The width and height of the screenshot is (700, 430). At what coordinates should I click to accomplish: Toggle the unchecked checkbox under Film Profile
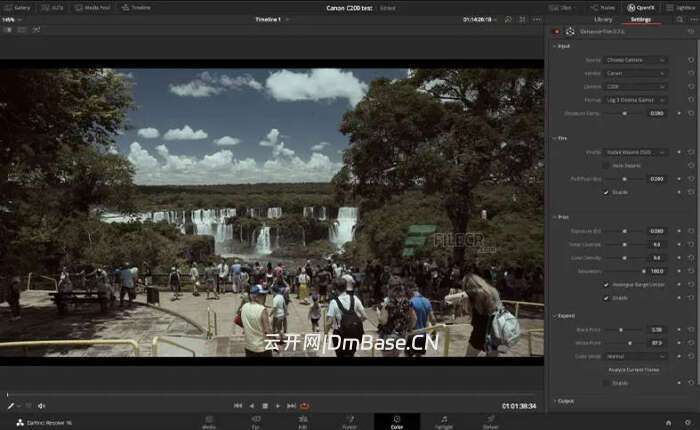pyautogui.click(x=606, y=166)
